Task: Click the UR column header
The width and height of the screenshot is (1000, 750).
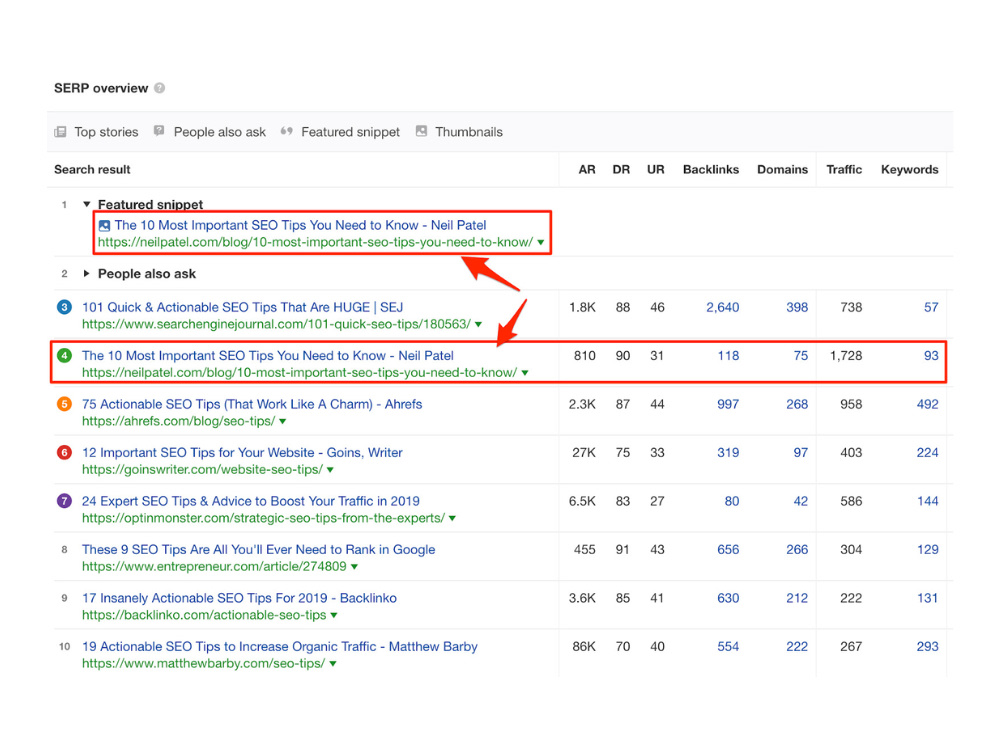Action: 656,170
